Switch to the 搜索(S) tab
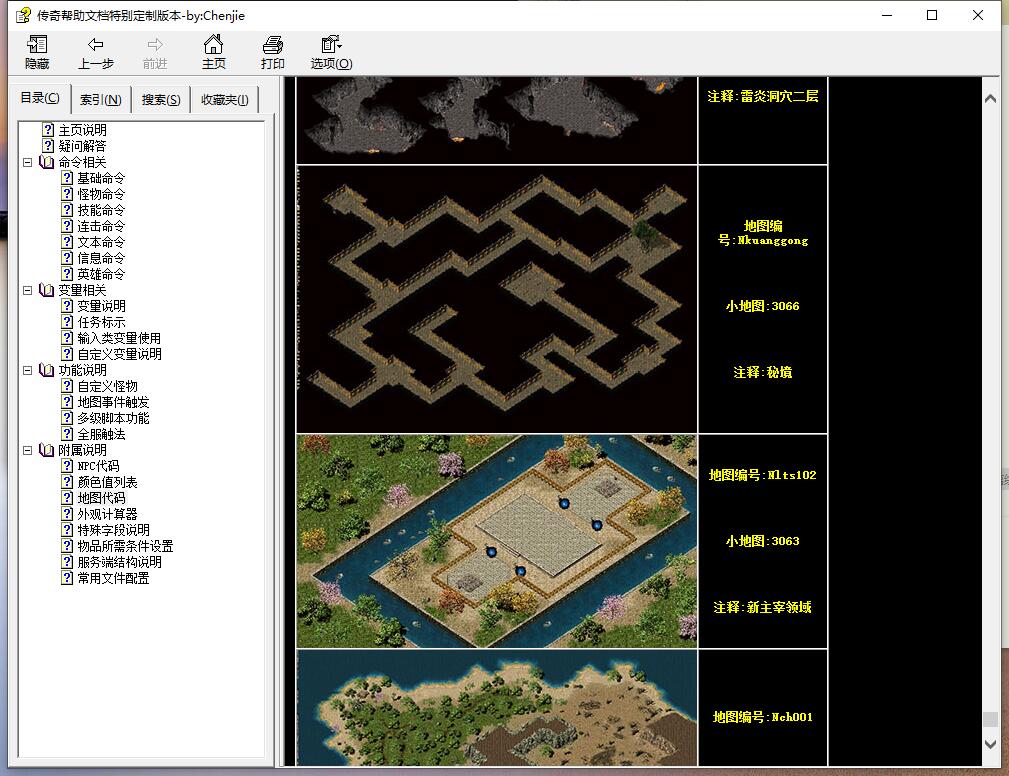 (161, 100)
